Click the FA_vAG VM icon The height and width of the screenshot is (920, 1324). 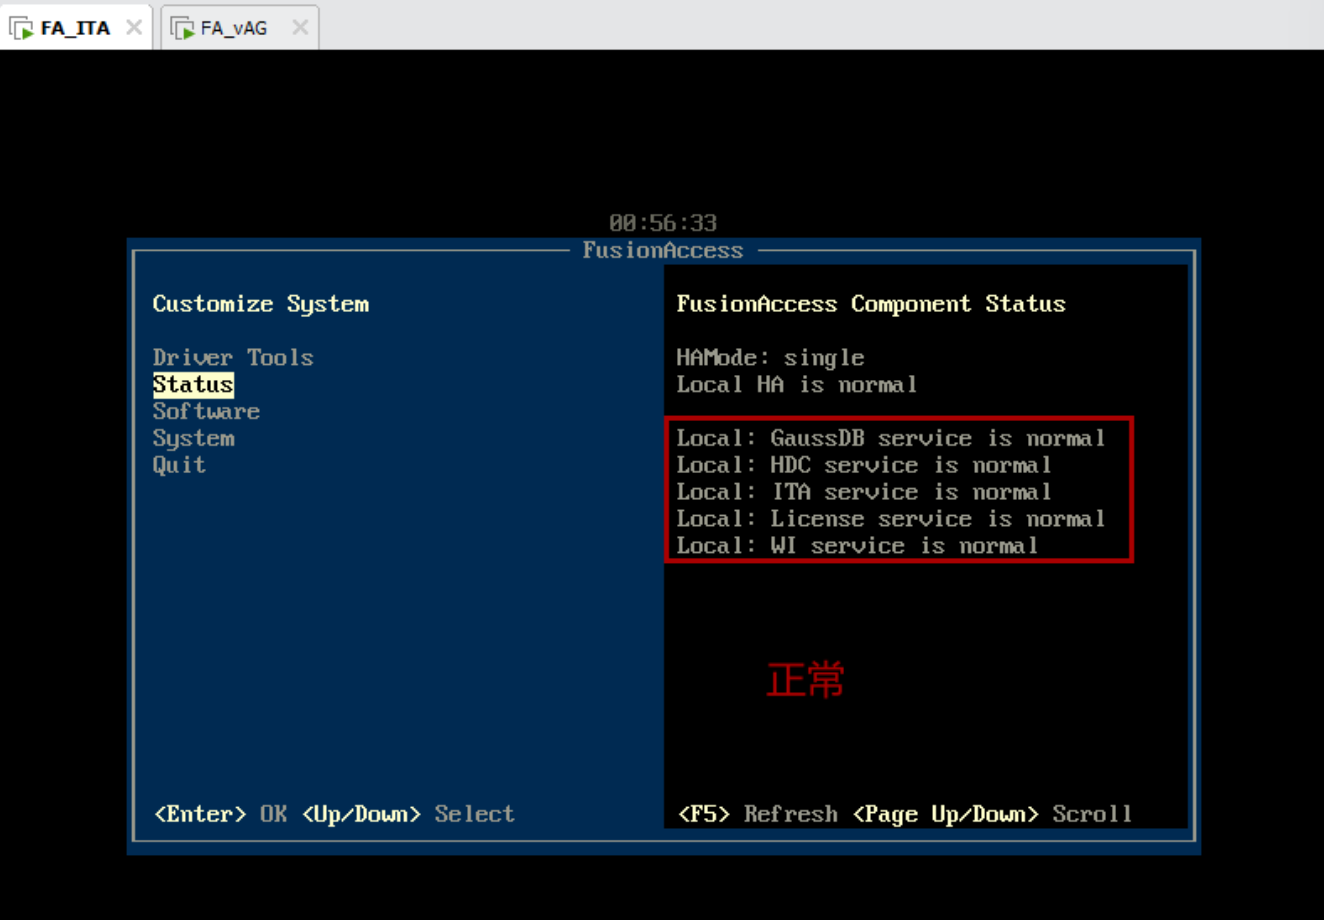point(182,28)
